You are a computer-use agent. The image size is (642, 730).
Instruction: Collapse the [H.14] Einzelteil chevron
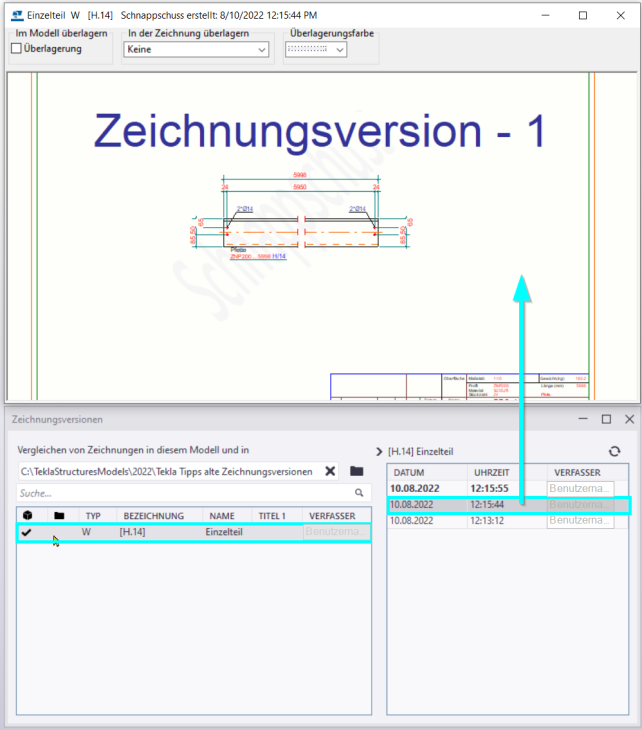tap(379, 452)
